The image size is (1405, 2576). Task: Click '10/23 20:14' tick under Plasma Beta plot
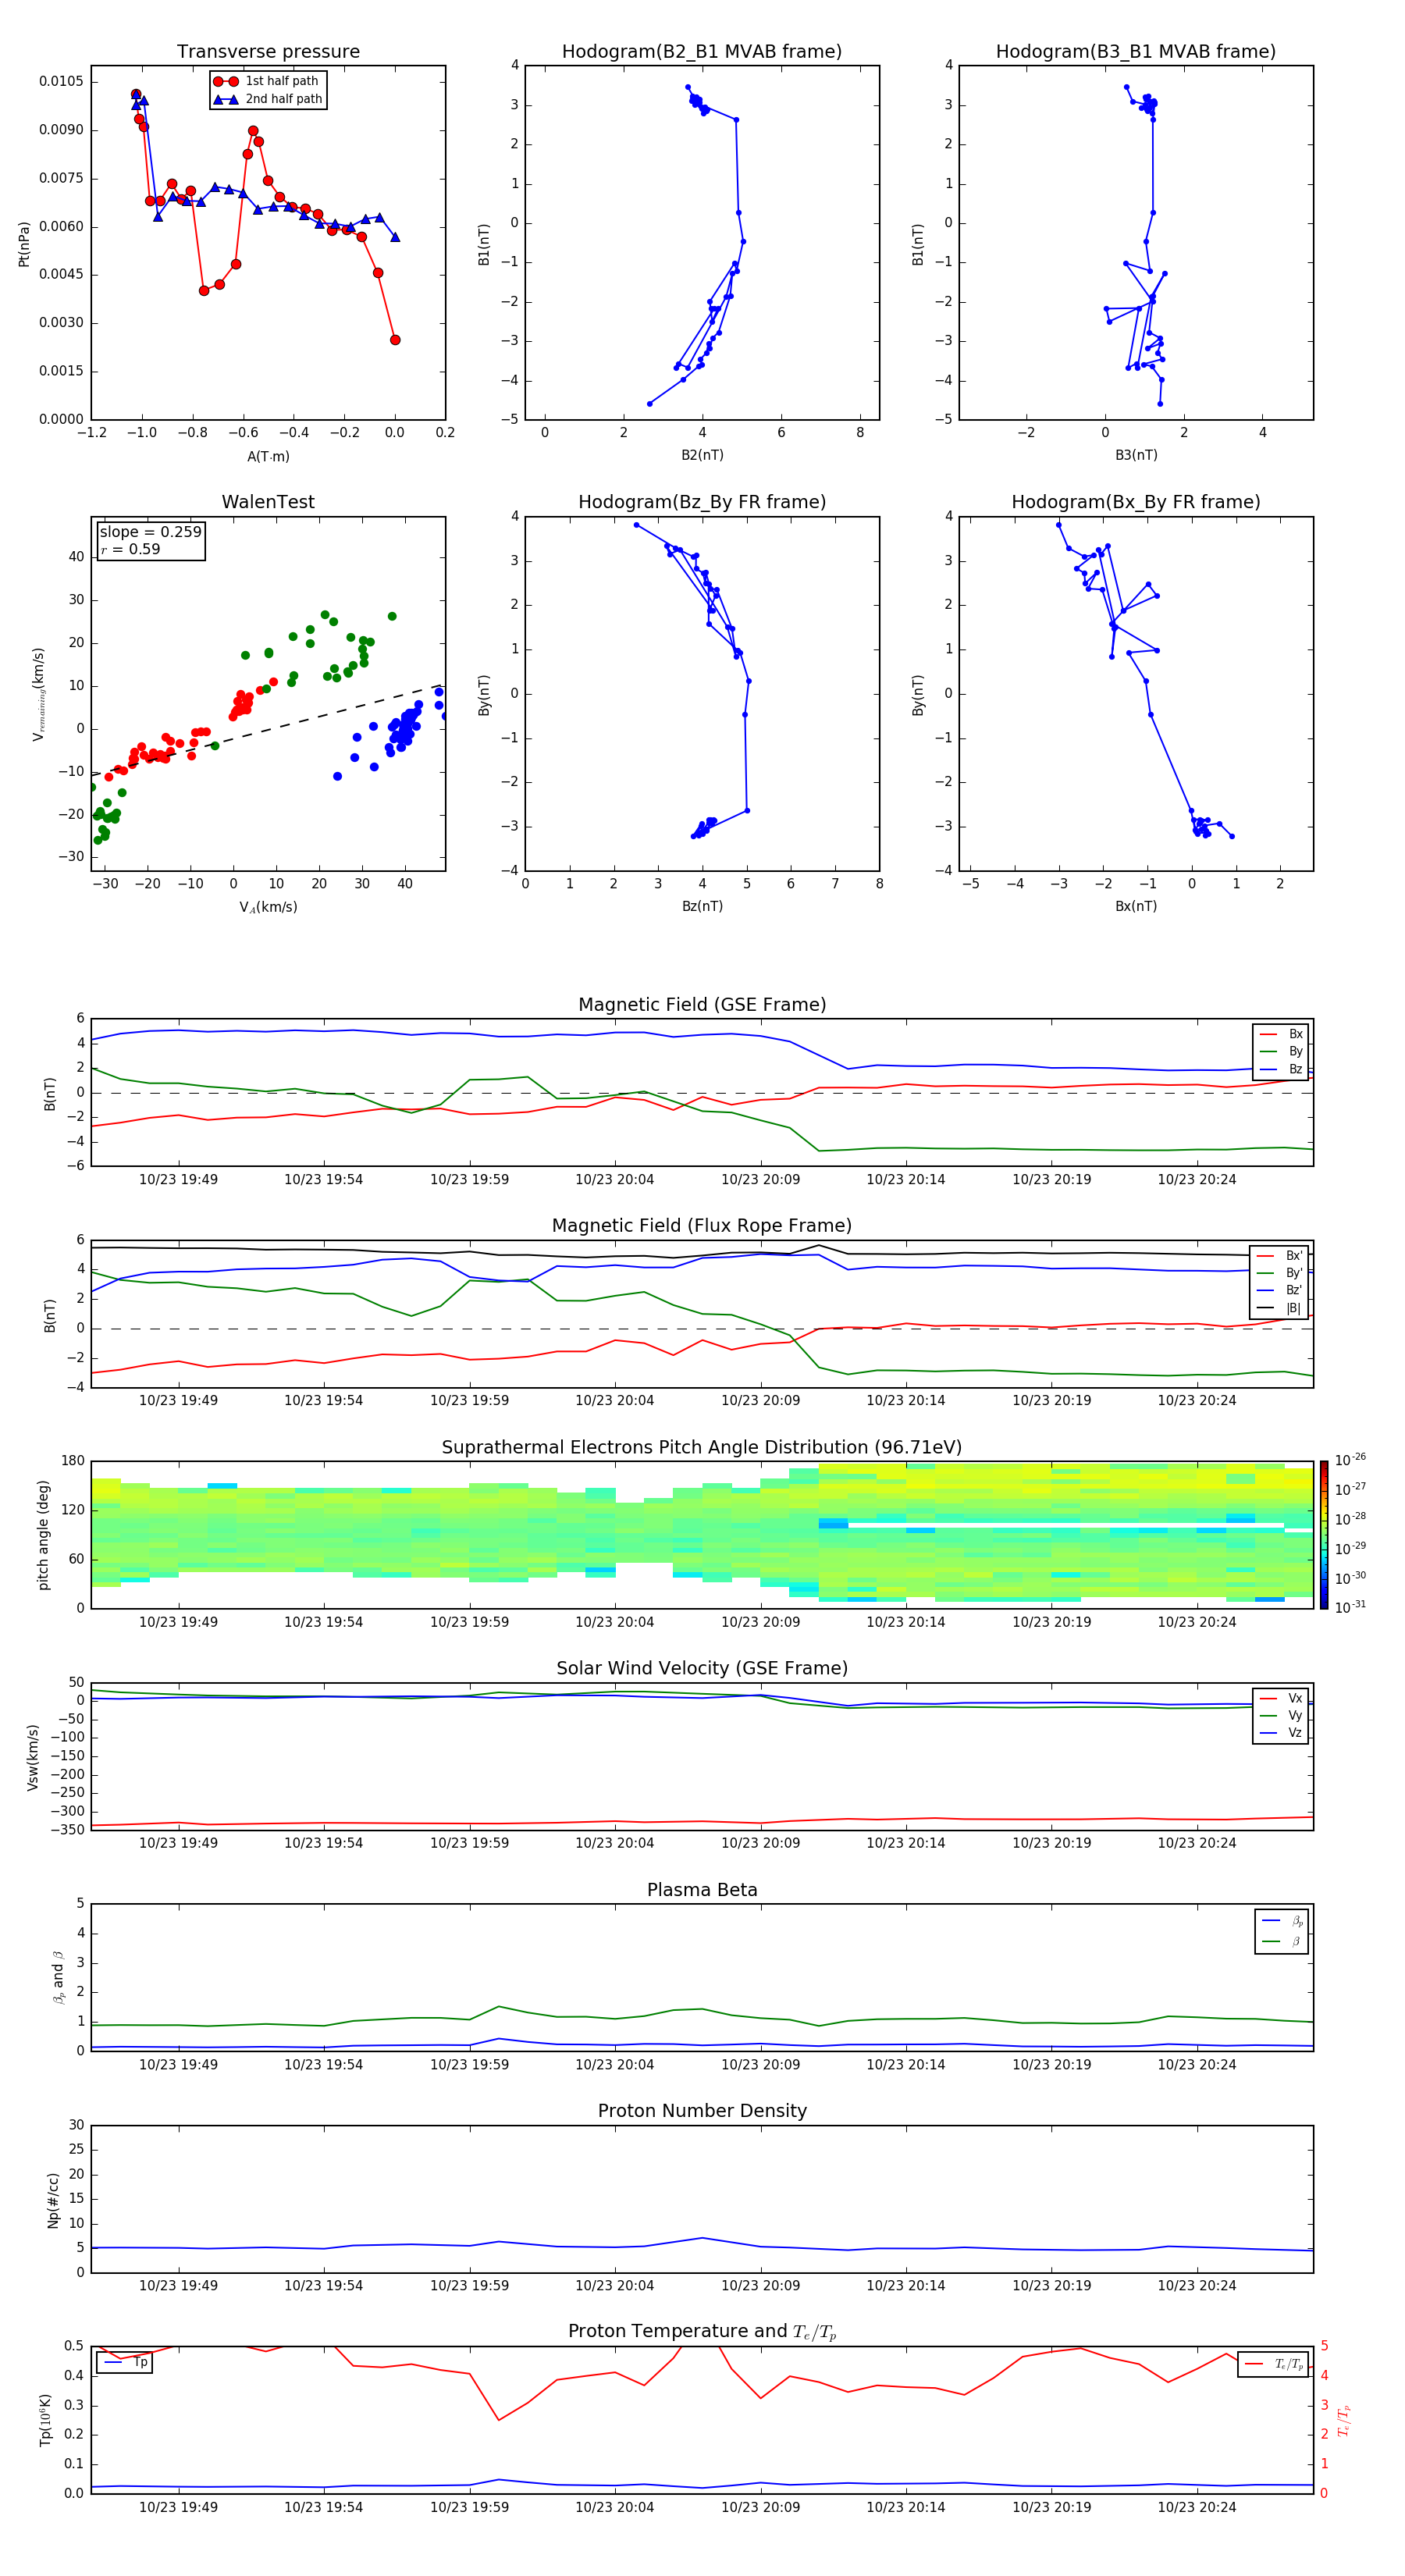(x=905, y=2065)
